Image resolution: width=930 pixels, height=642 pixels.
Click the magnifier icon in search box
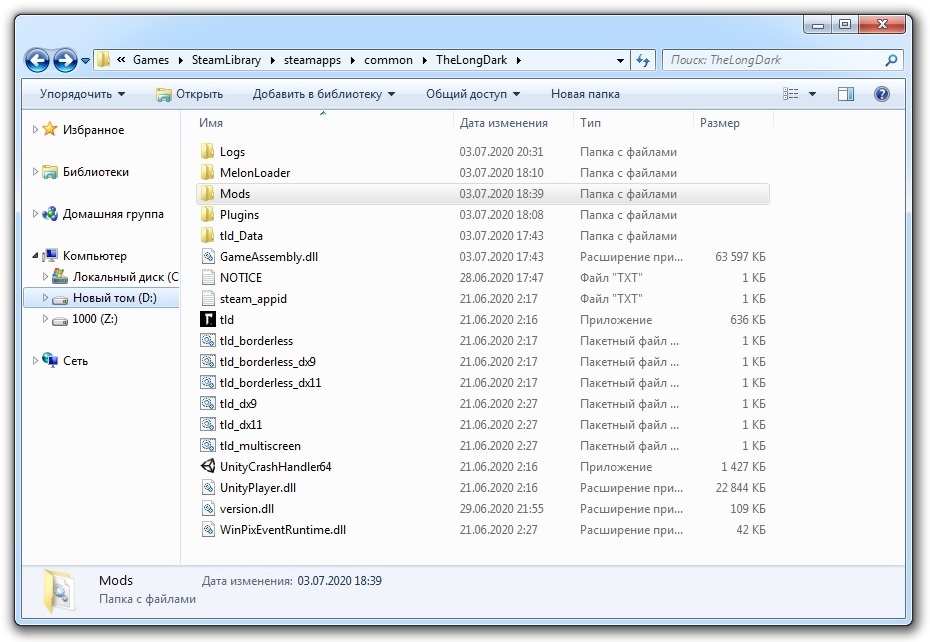[x=891, y=60]
